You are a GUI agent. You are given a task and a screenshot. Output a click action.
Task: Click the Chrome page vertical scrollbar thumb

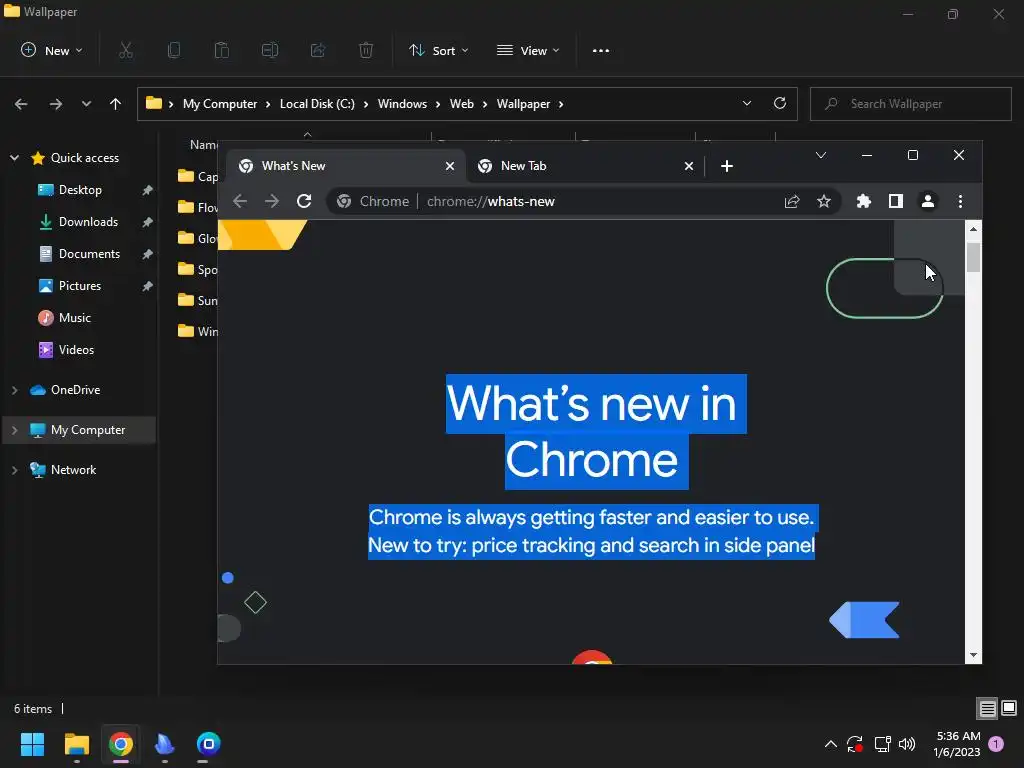(x=973, y=257)
